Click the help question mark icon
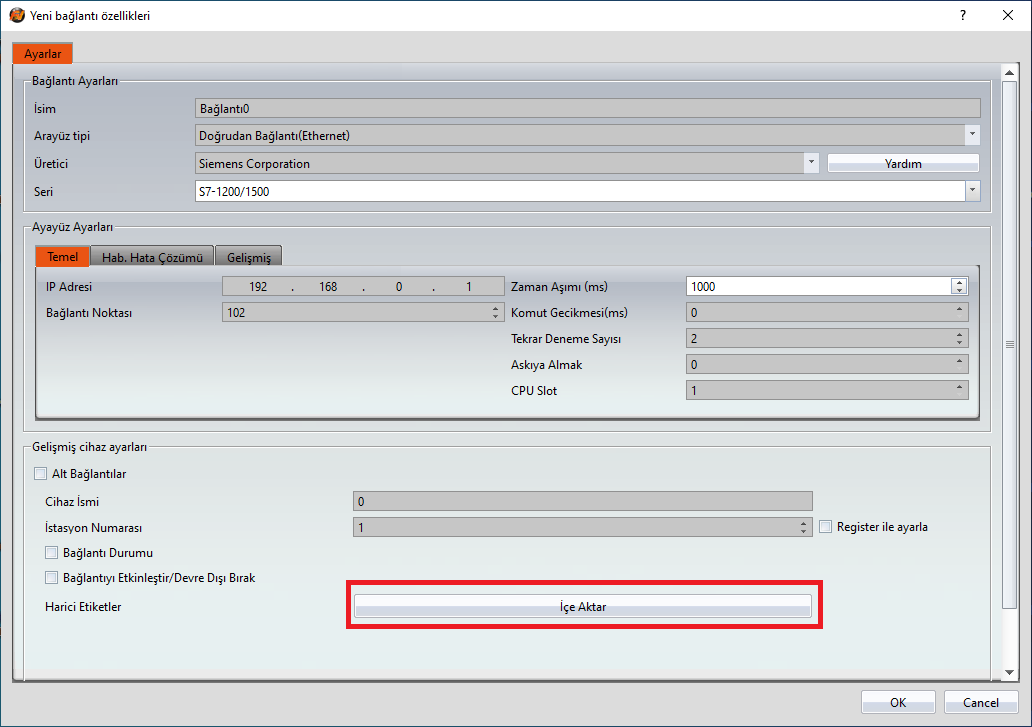The image size is (1032, 727). pos(962,15)
